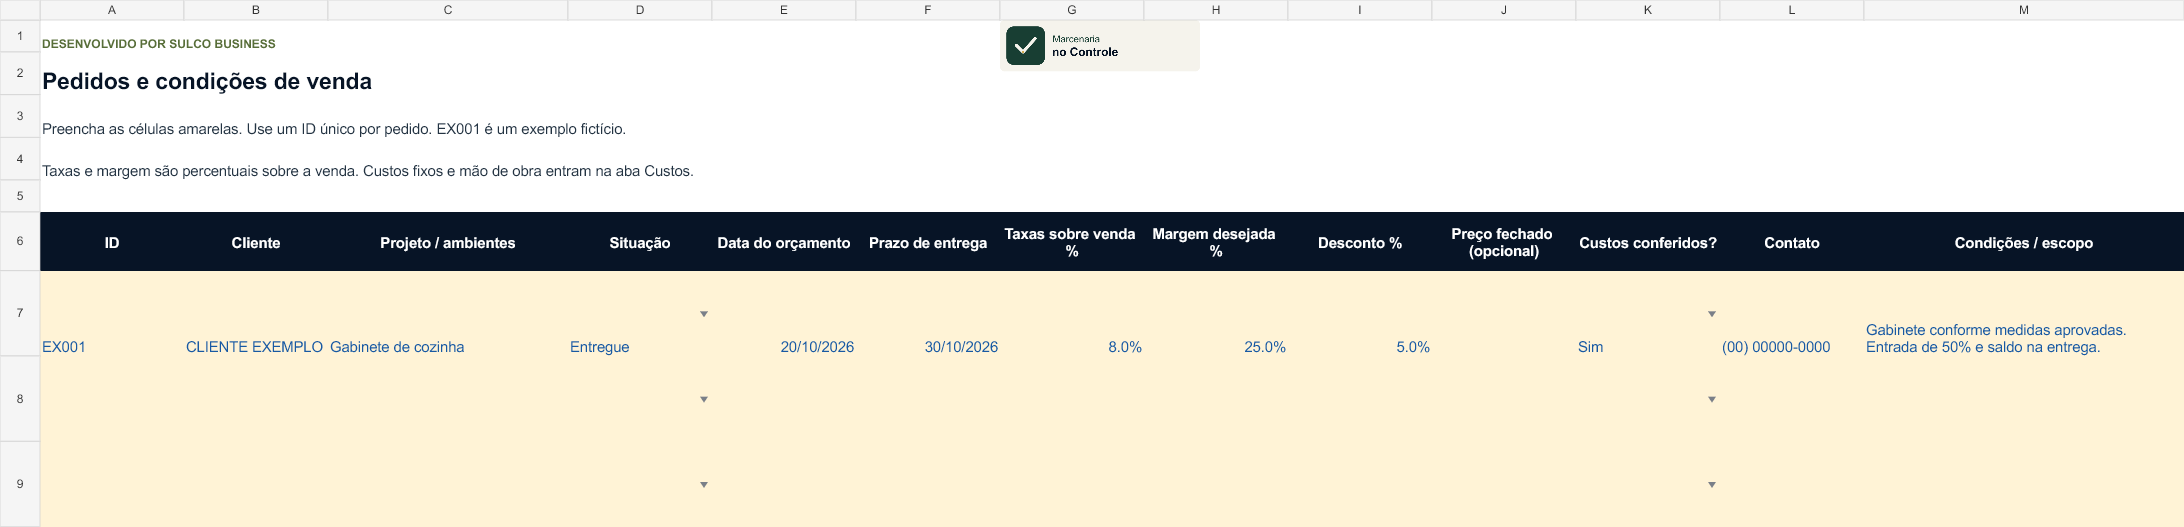Open the Situação dropdown in row 9
This screenshot has width=2184, height=527.
coord(704,485)
